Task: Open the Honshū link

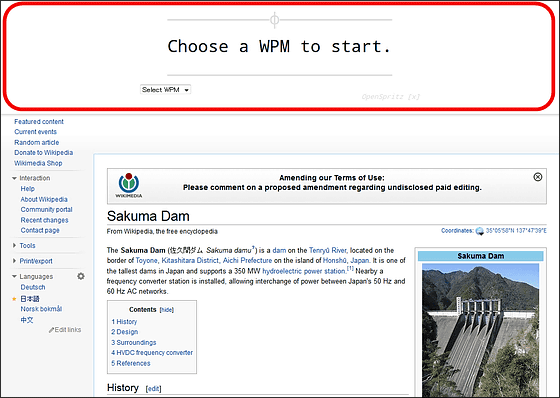Action: coord(335,260)
